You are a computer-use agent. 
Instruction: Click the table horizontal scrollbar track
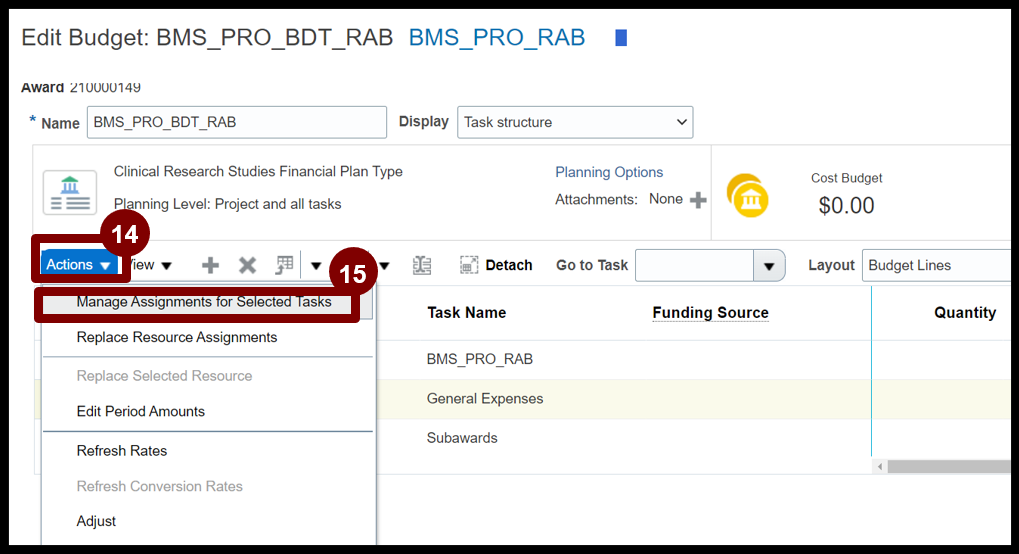click(x=949, y=467)
